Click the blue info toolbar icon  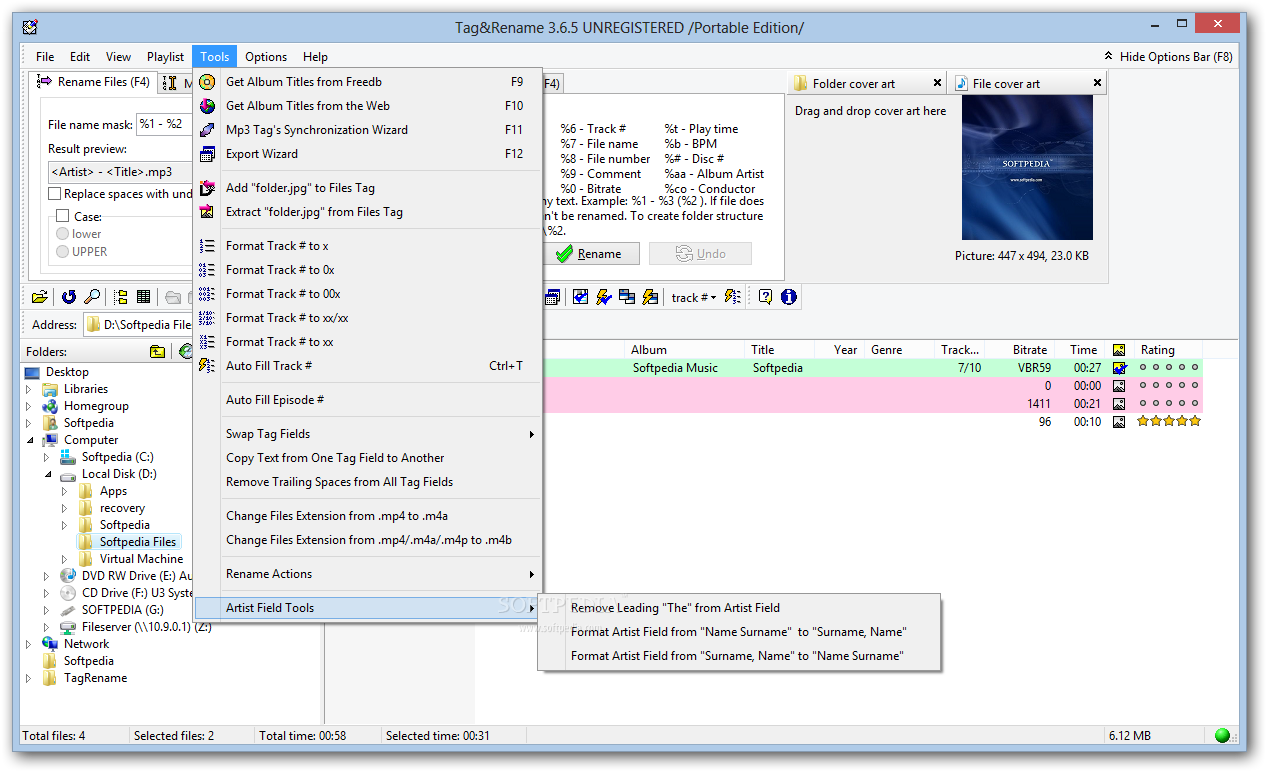788,297
